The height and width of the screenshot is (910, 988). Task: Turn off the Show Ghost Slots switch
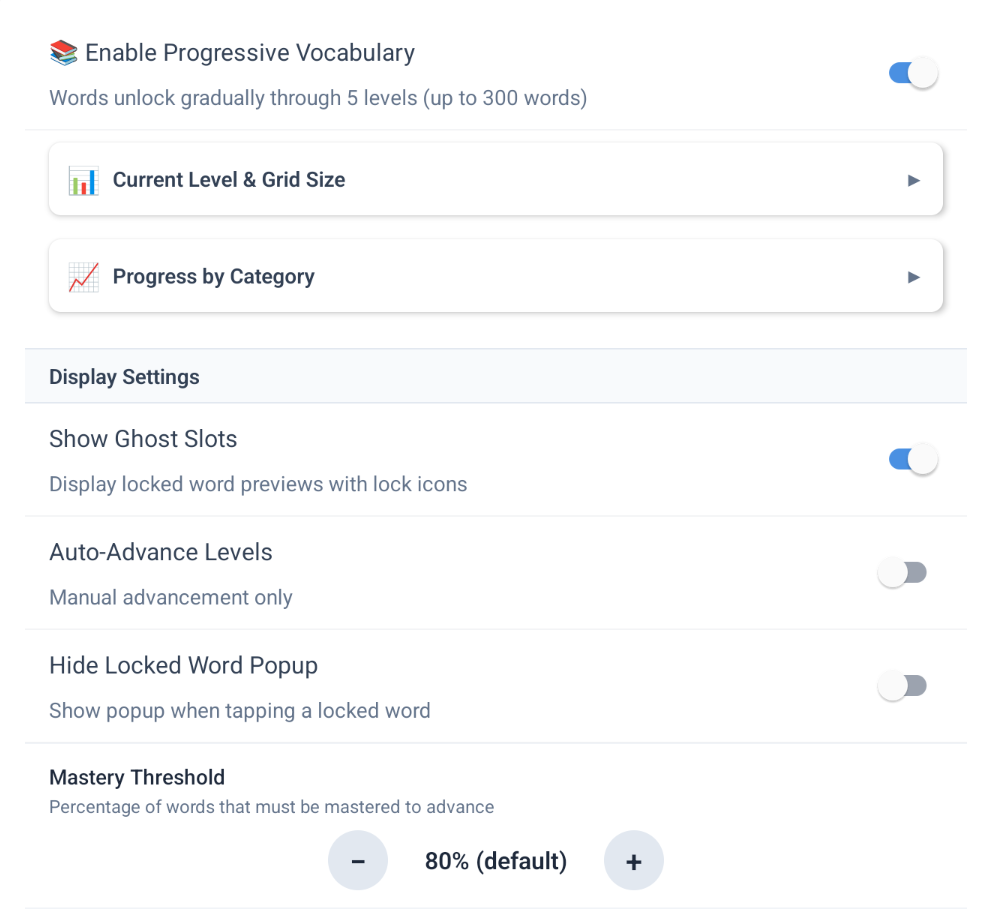pyautogui.click(x=913, y=460)
